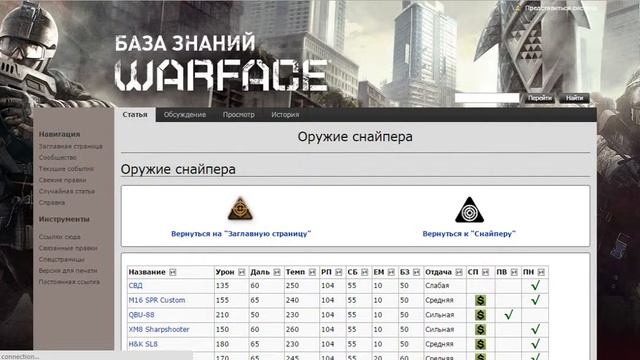Image resolution: width=640 pixels, height=360 pixels.
Task: Sort table by Темп column
Action: 312,272
